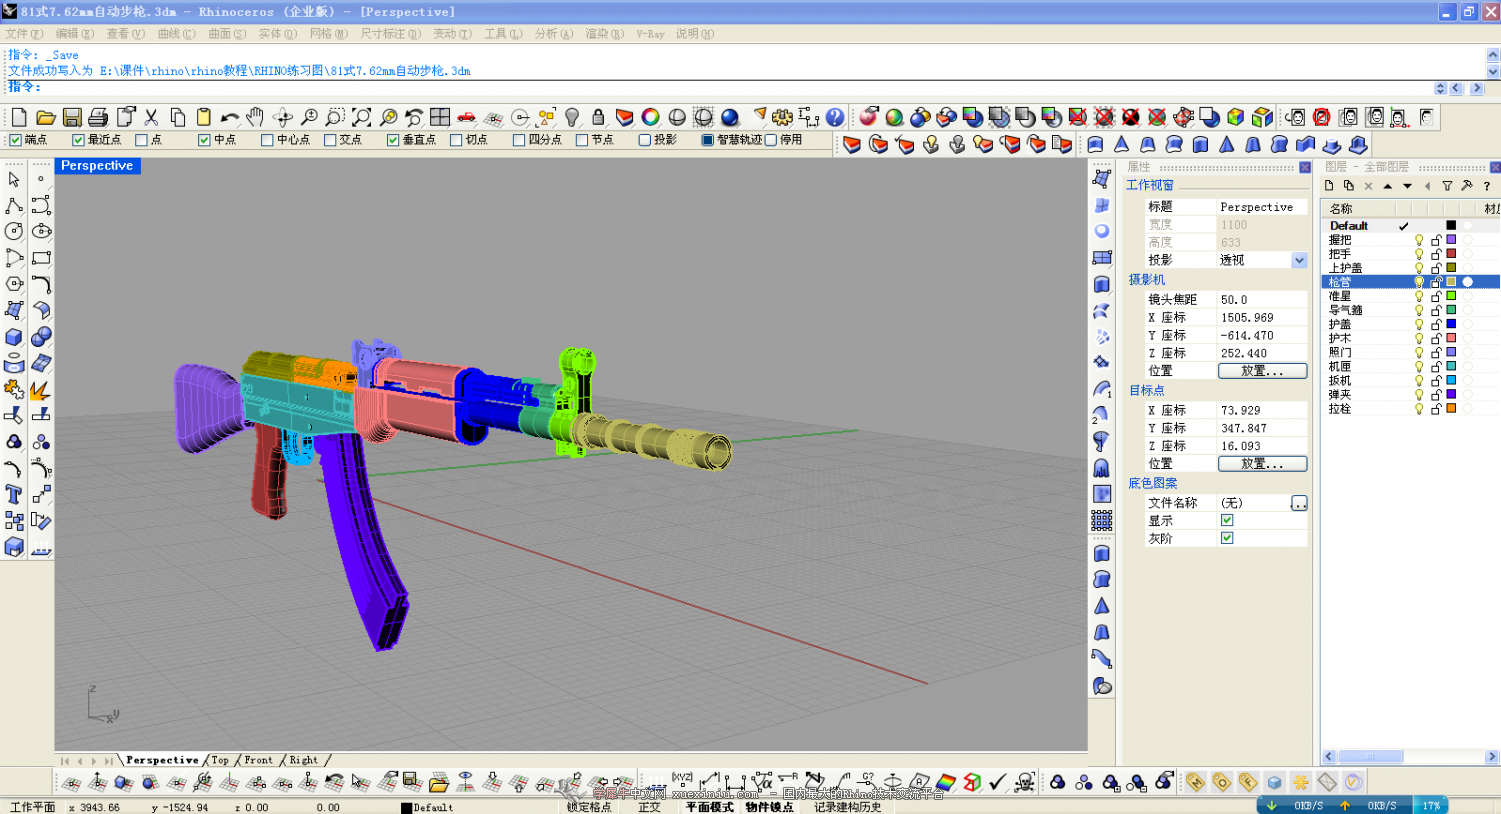Click the Open folder icon

(x=45, y=117)
